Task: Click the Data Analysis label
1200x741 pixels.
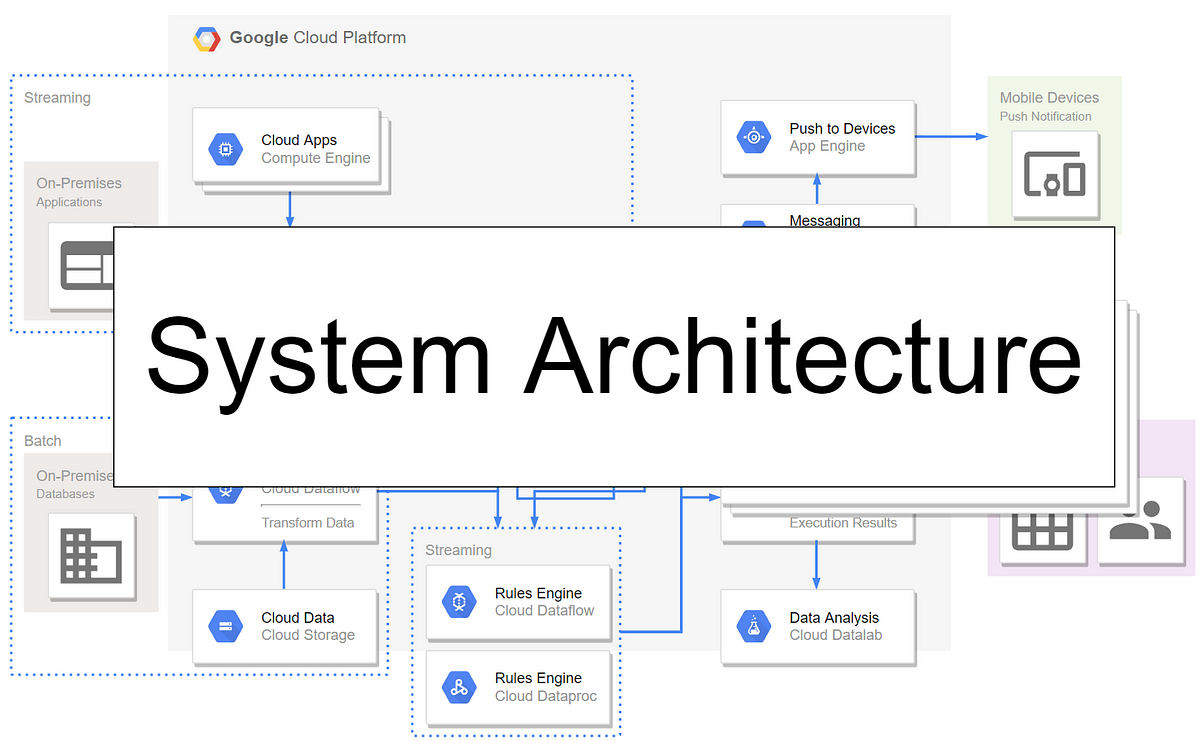Action: coord(836,617)
